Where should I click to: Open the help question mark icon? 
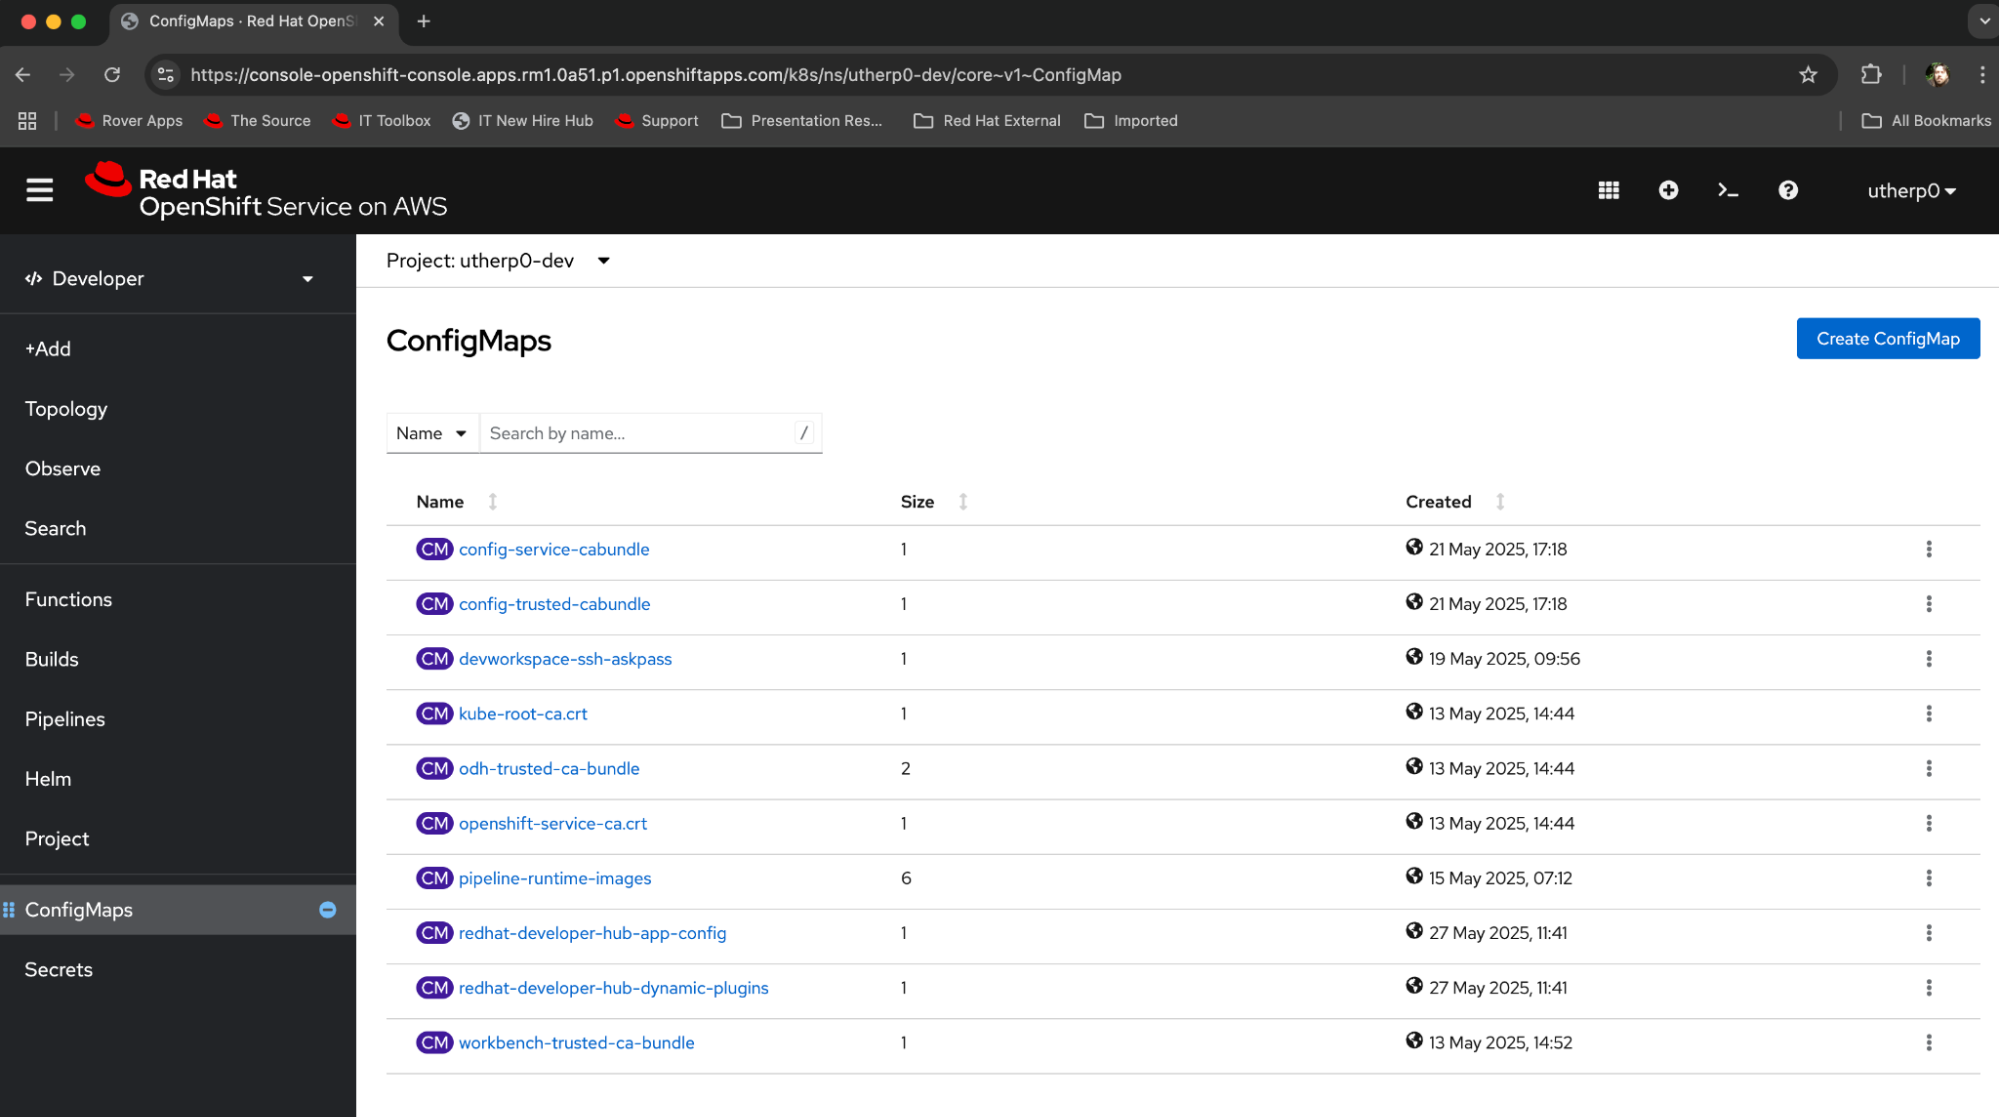pyautogui.click(x=1788, y=190)
